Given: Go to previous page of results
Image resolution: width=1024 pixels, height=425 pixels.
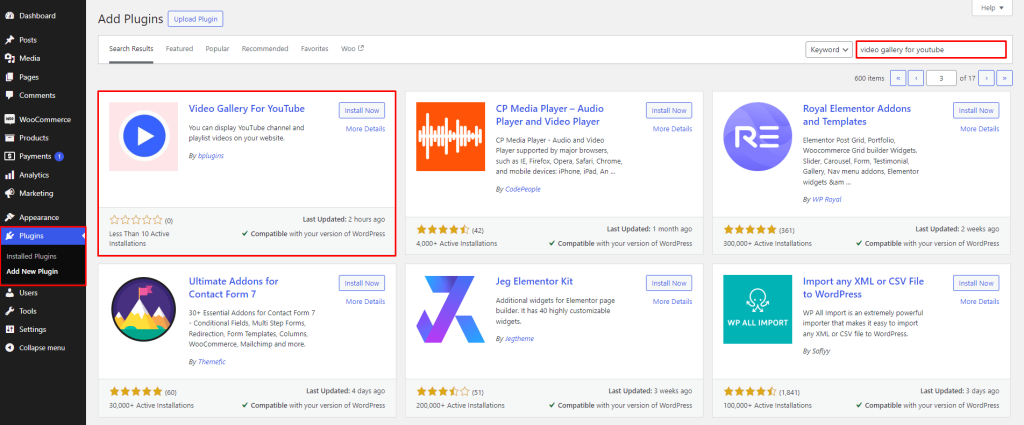Looking at the screenshot, I should [x=916, y=78].
